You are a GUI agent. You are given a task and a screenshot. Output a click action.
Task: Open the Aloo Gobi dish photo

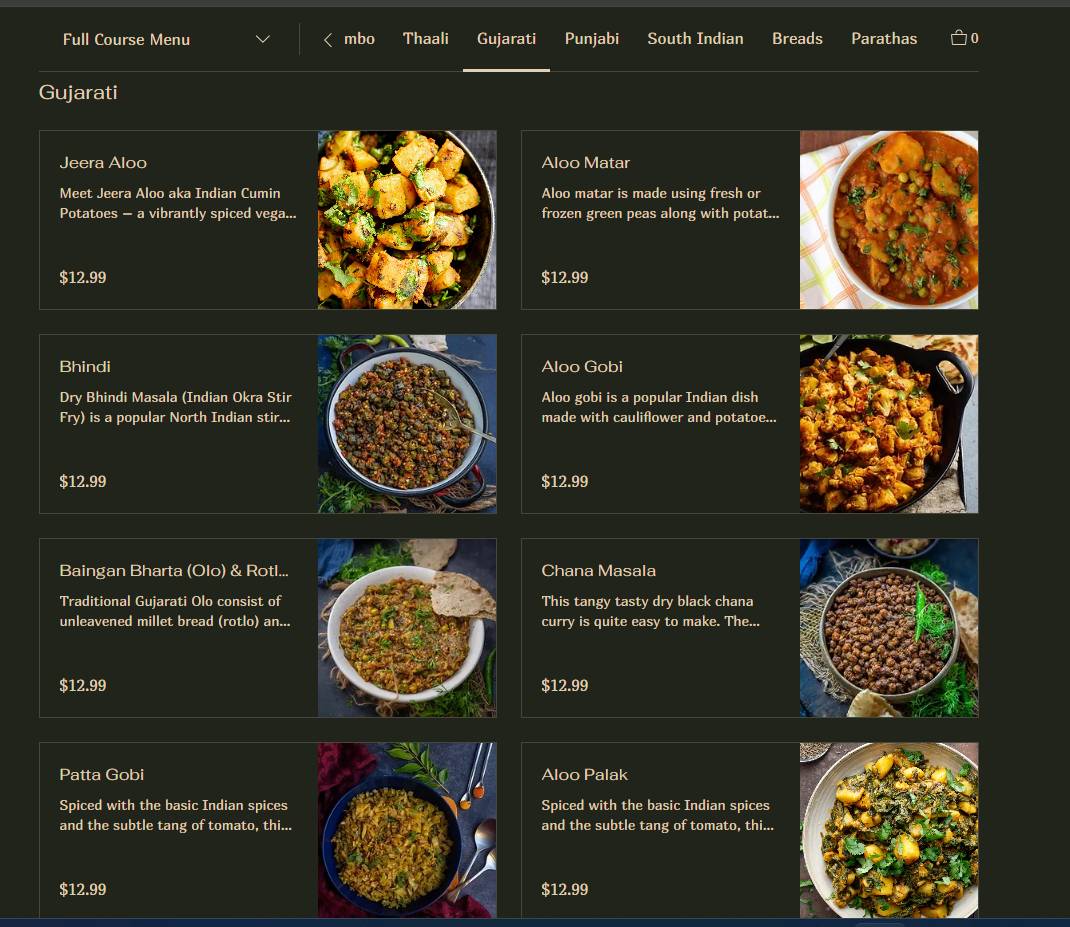(888, 424)
